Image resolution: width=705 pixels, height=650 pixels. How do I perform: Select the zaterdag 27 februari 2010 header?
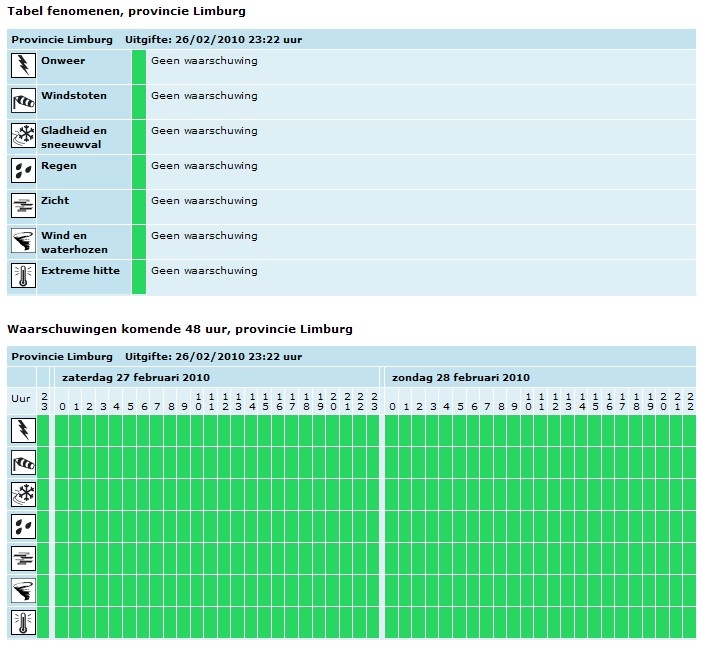(x=136, y=378)
